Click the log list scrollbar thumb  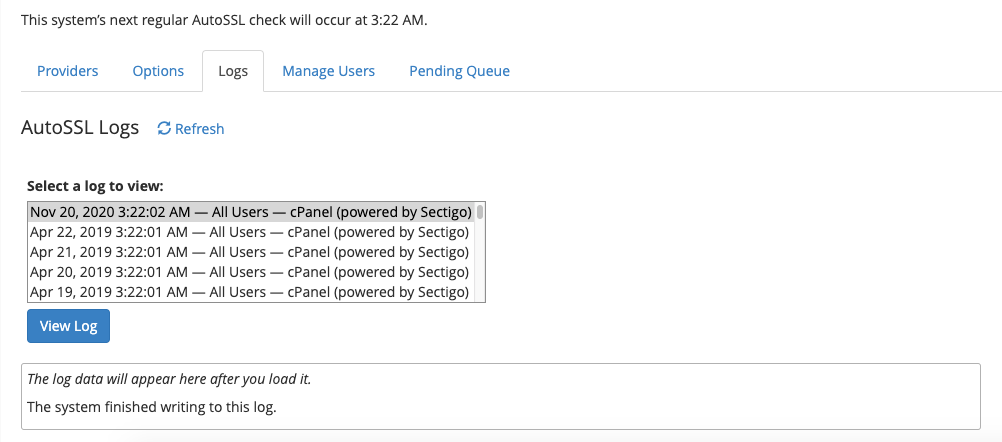[480, 212]
